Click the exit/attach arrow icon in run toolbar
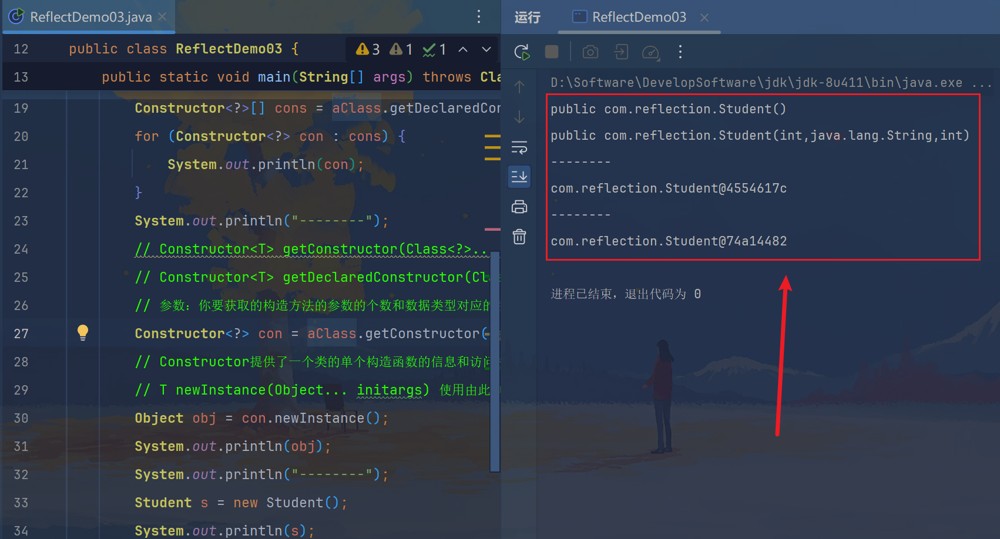 pos(621,52)
